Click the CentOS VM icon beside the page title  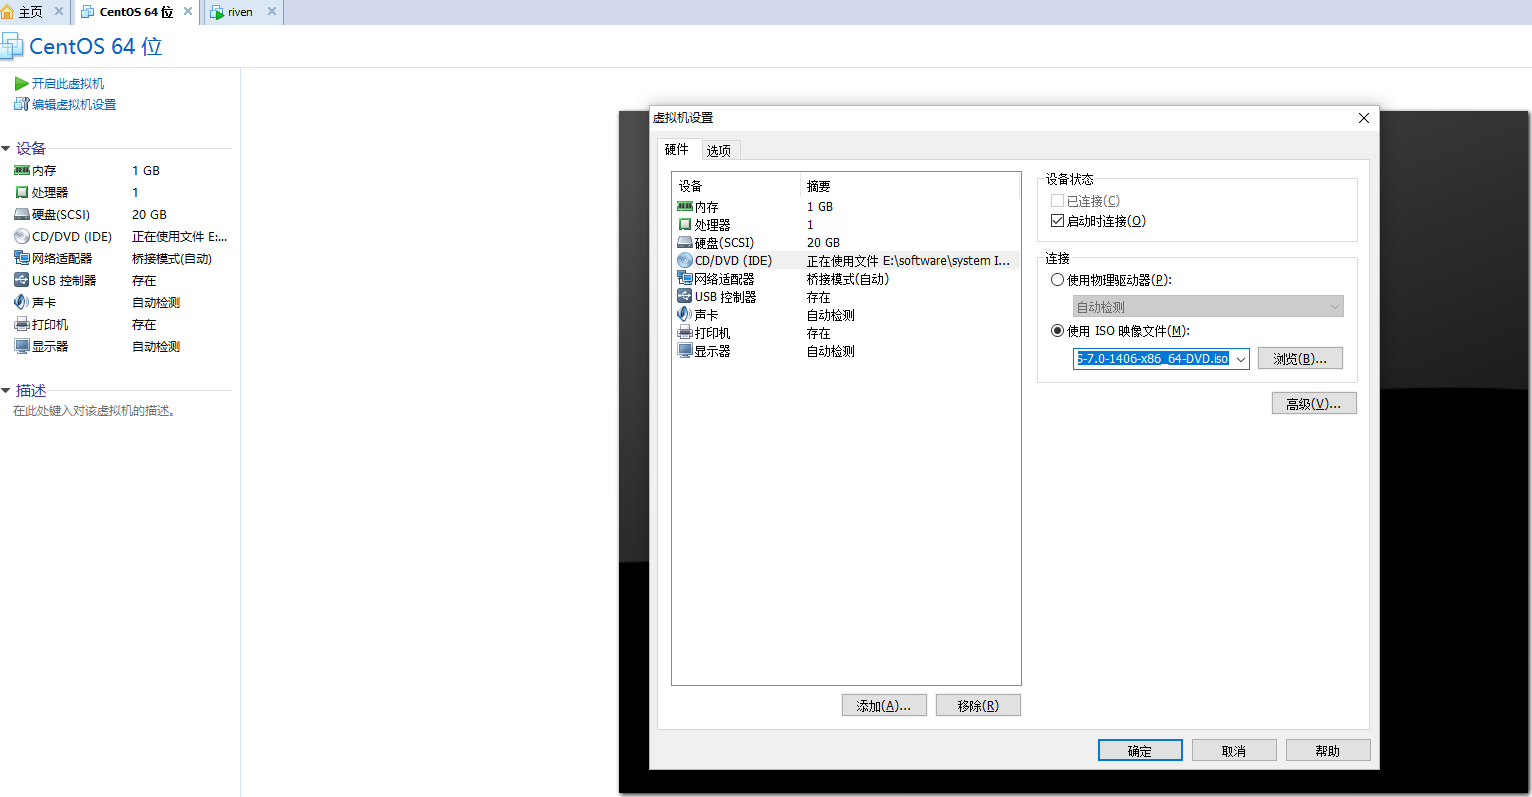point(11,46)
